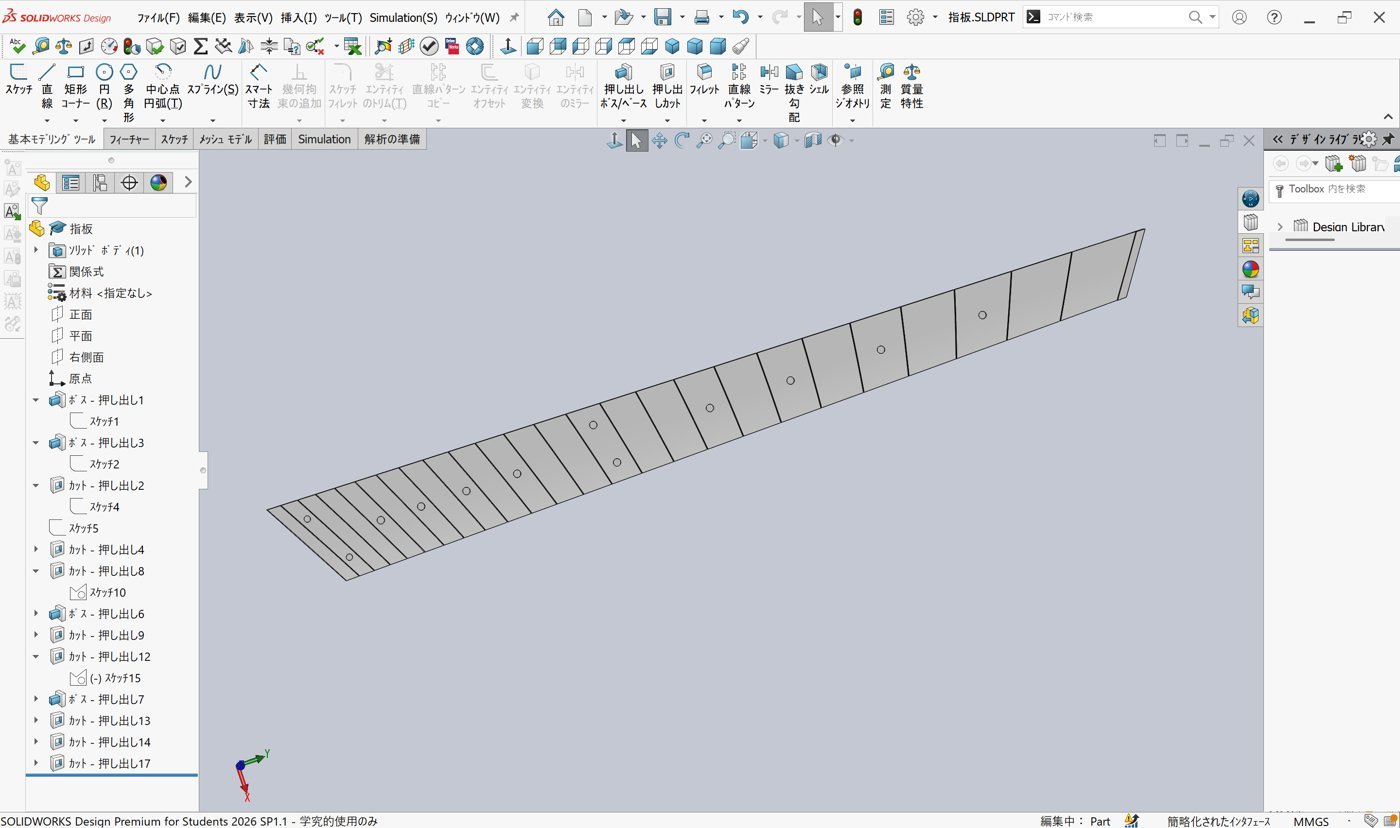Toggle the Hide/Show items eye icon
Screen dimensions: 1400x828
(836, 141)
